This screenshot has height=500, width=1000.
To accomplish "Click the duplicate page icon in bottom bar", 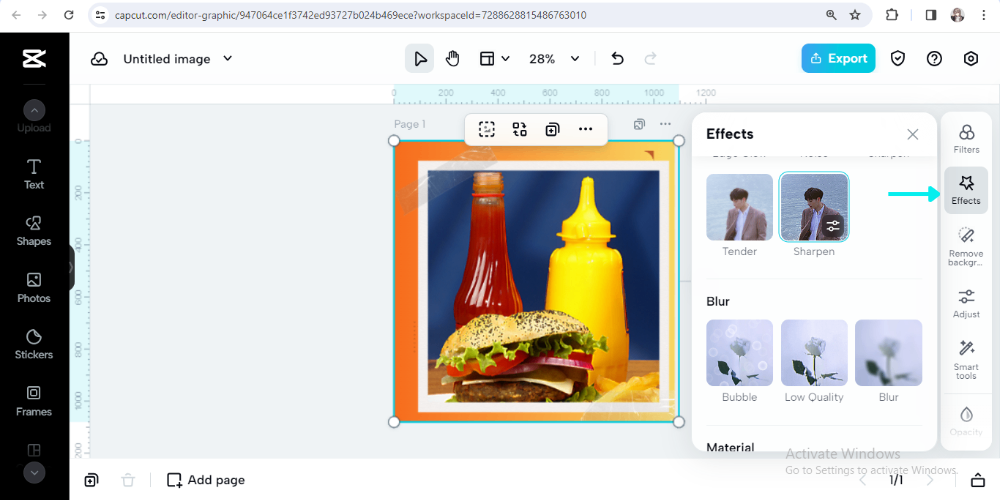I will [x=91, y=480].
